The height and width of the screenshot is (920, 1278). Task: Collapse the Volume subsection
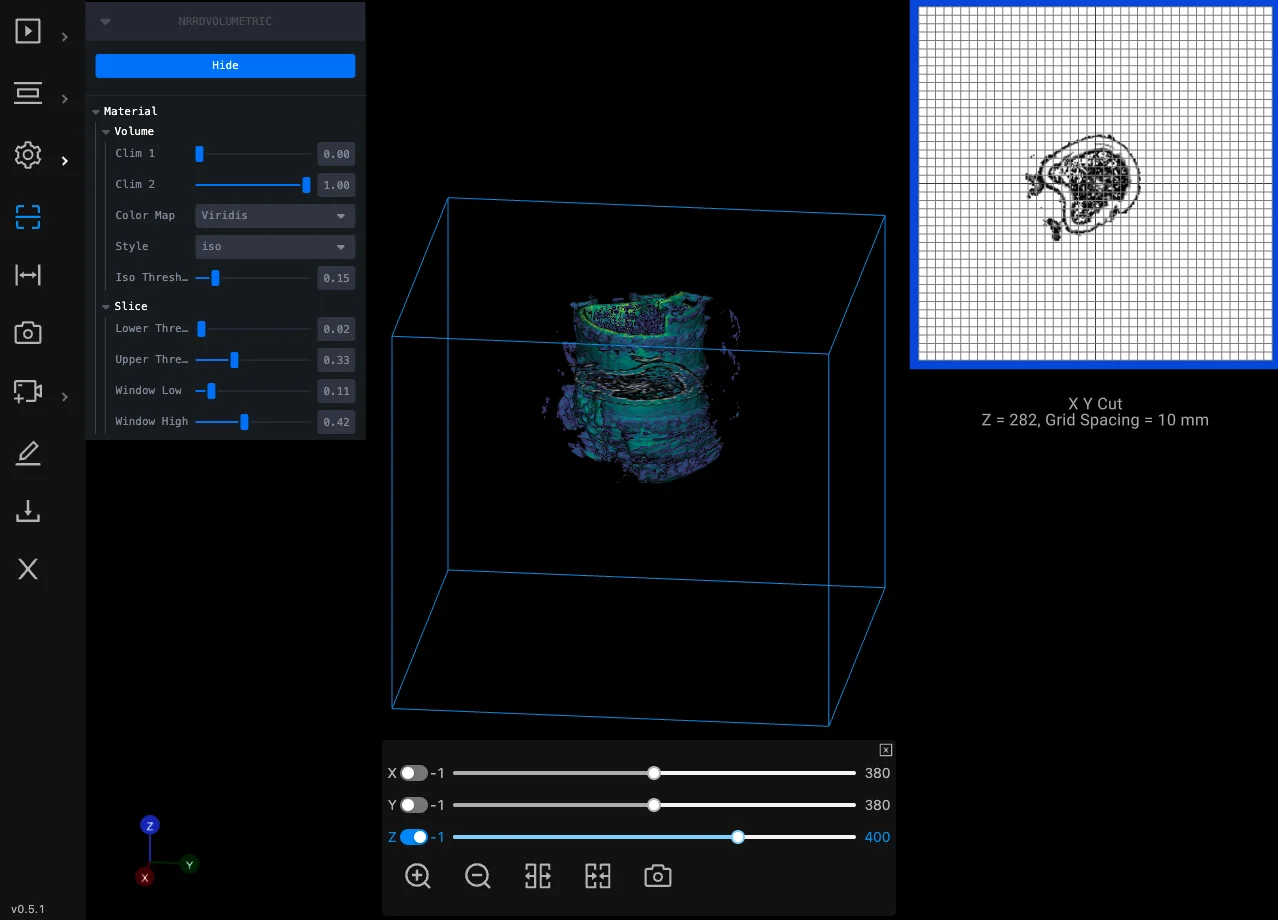(x=107, y=132)
